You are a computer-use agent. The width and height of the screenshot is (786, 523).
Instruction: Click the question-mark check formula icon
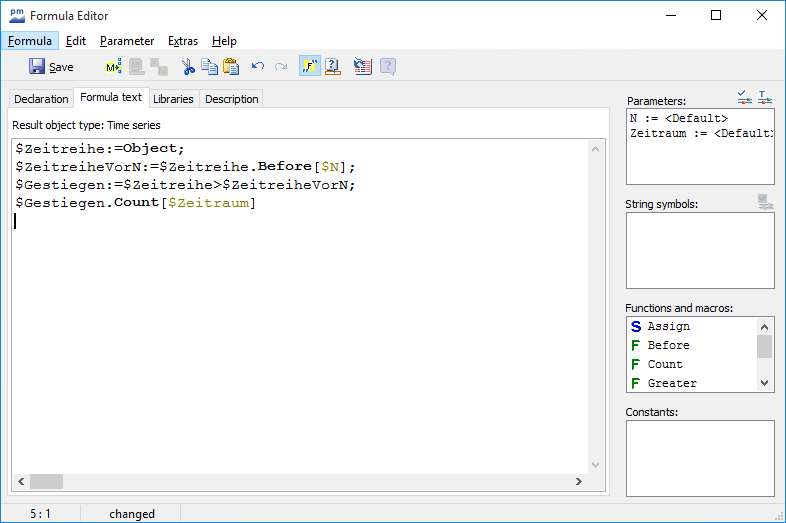coord(333,67)
